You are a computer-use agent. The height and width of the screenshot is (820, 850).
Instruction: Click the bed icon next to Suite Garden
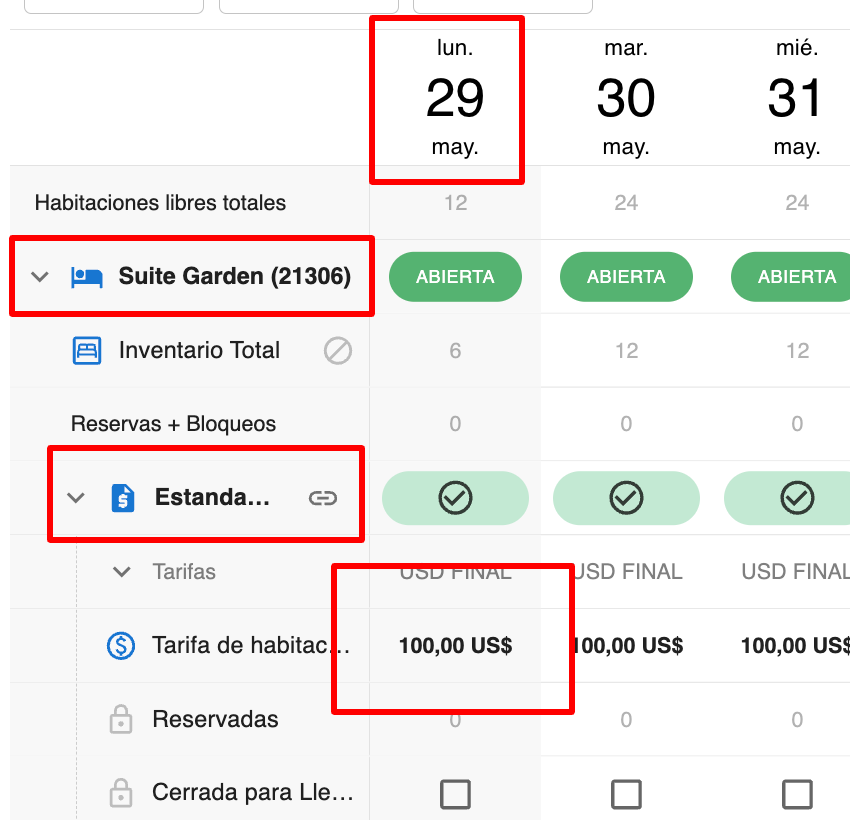tap(86, 276)
